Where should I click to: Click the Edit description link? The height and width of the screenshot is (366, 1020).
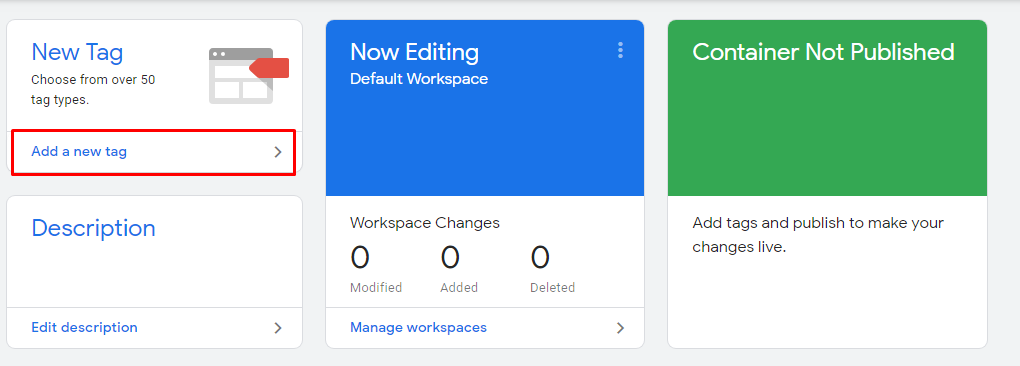pos(84,327)
